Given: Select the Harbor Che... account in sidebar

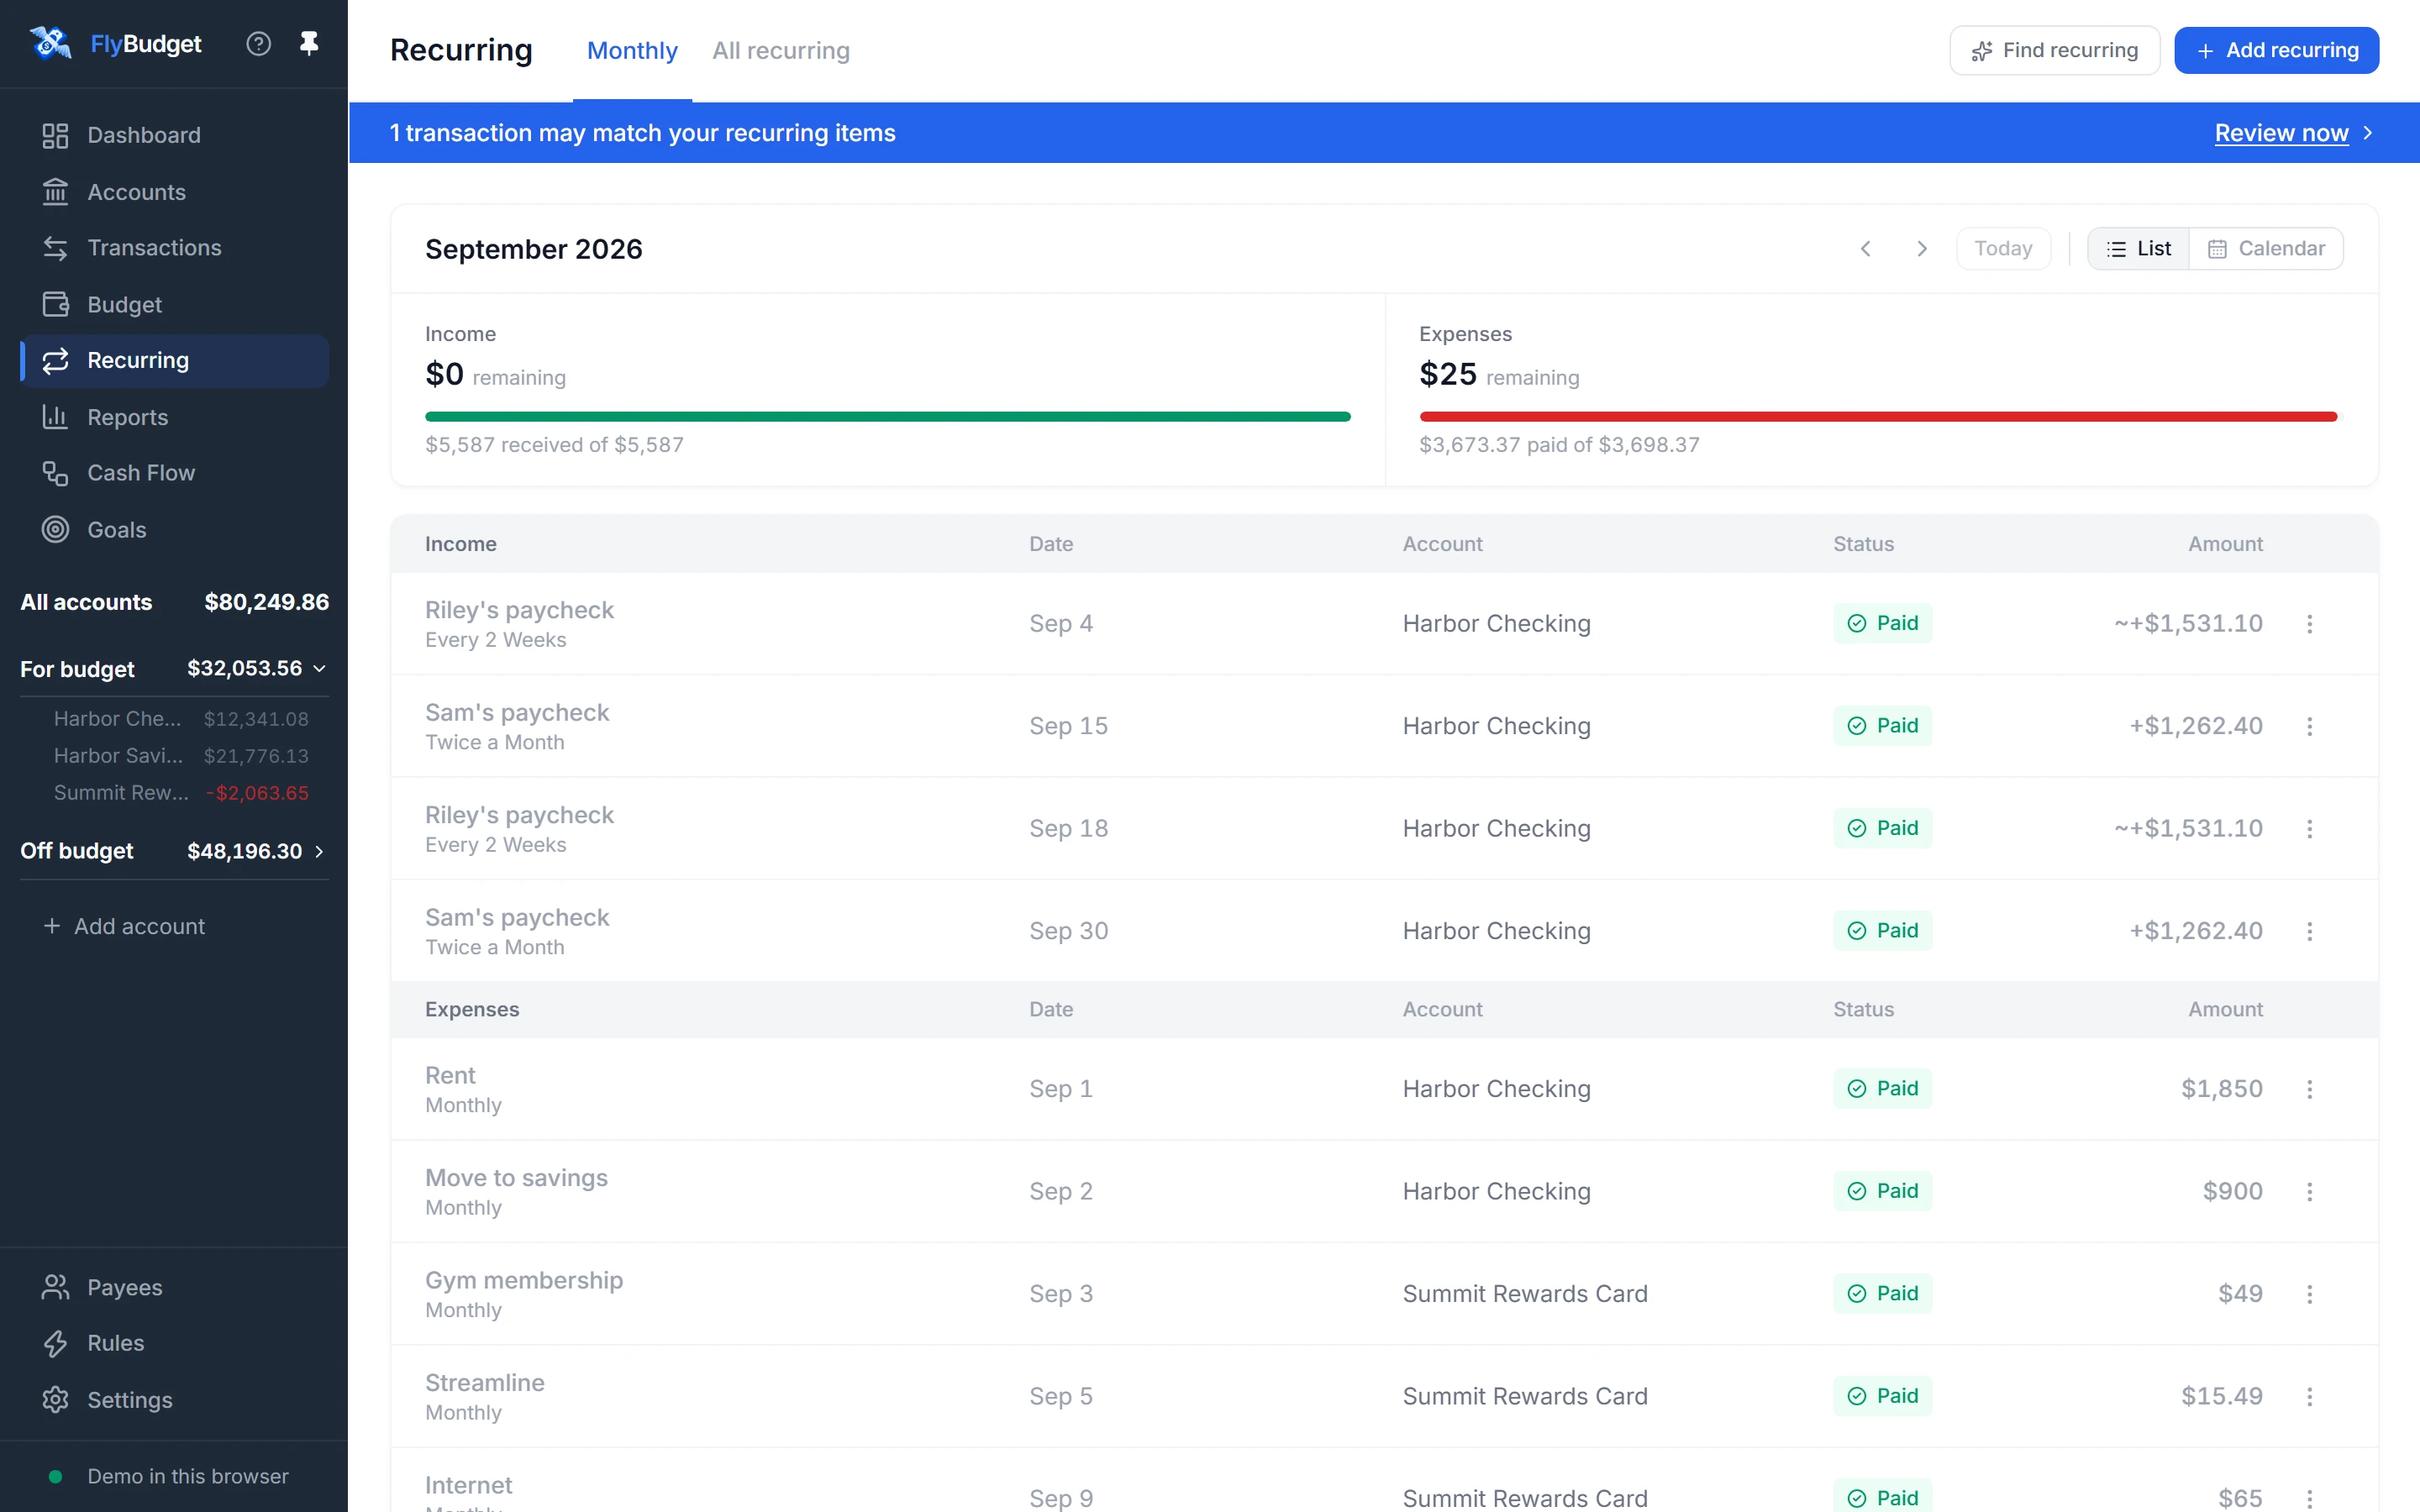Looking at the screenshot, I should pyautogui.click(x=180, y=719).
